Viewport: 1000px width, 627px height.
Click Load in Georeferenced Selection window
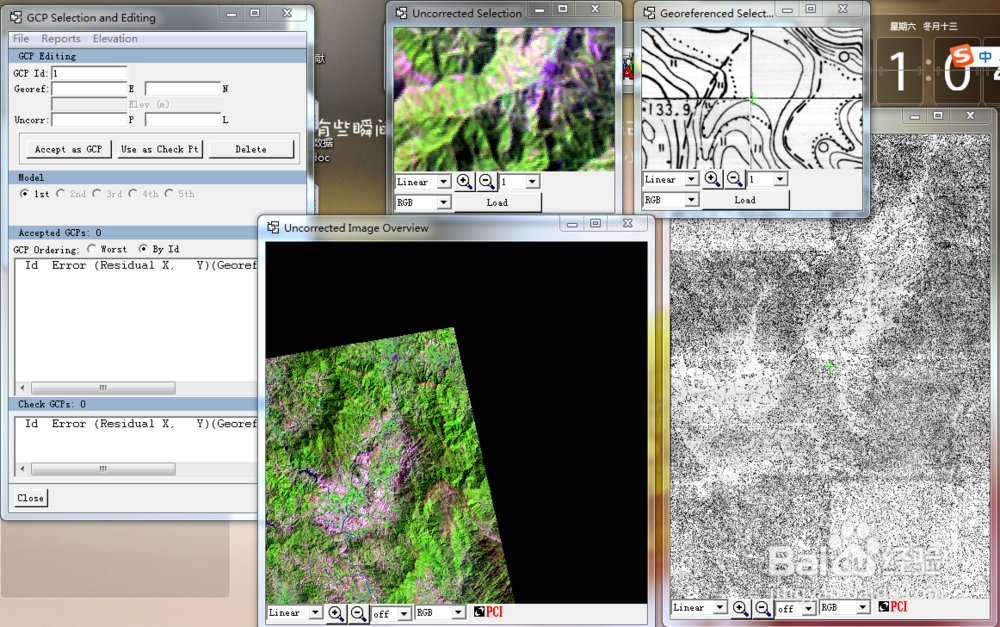click(744, 200)
